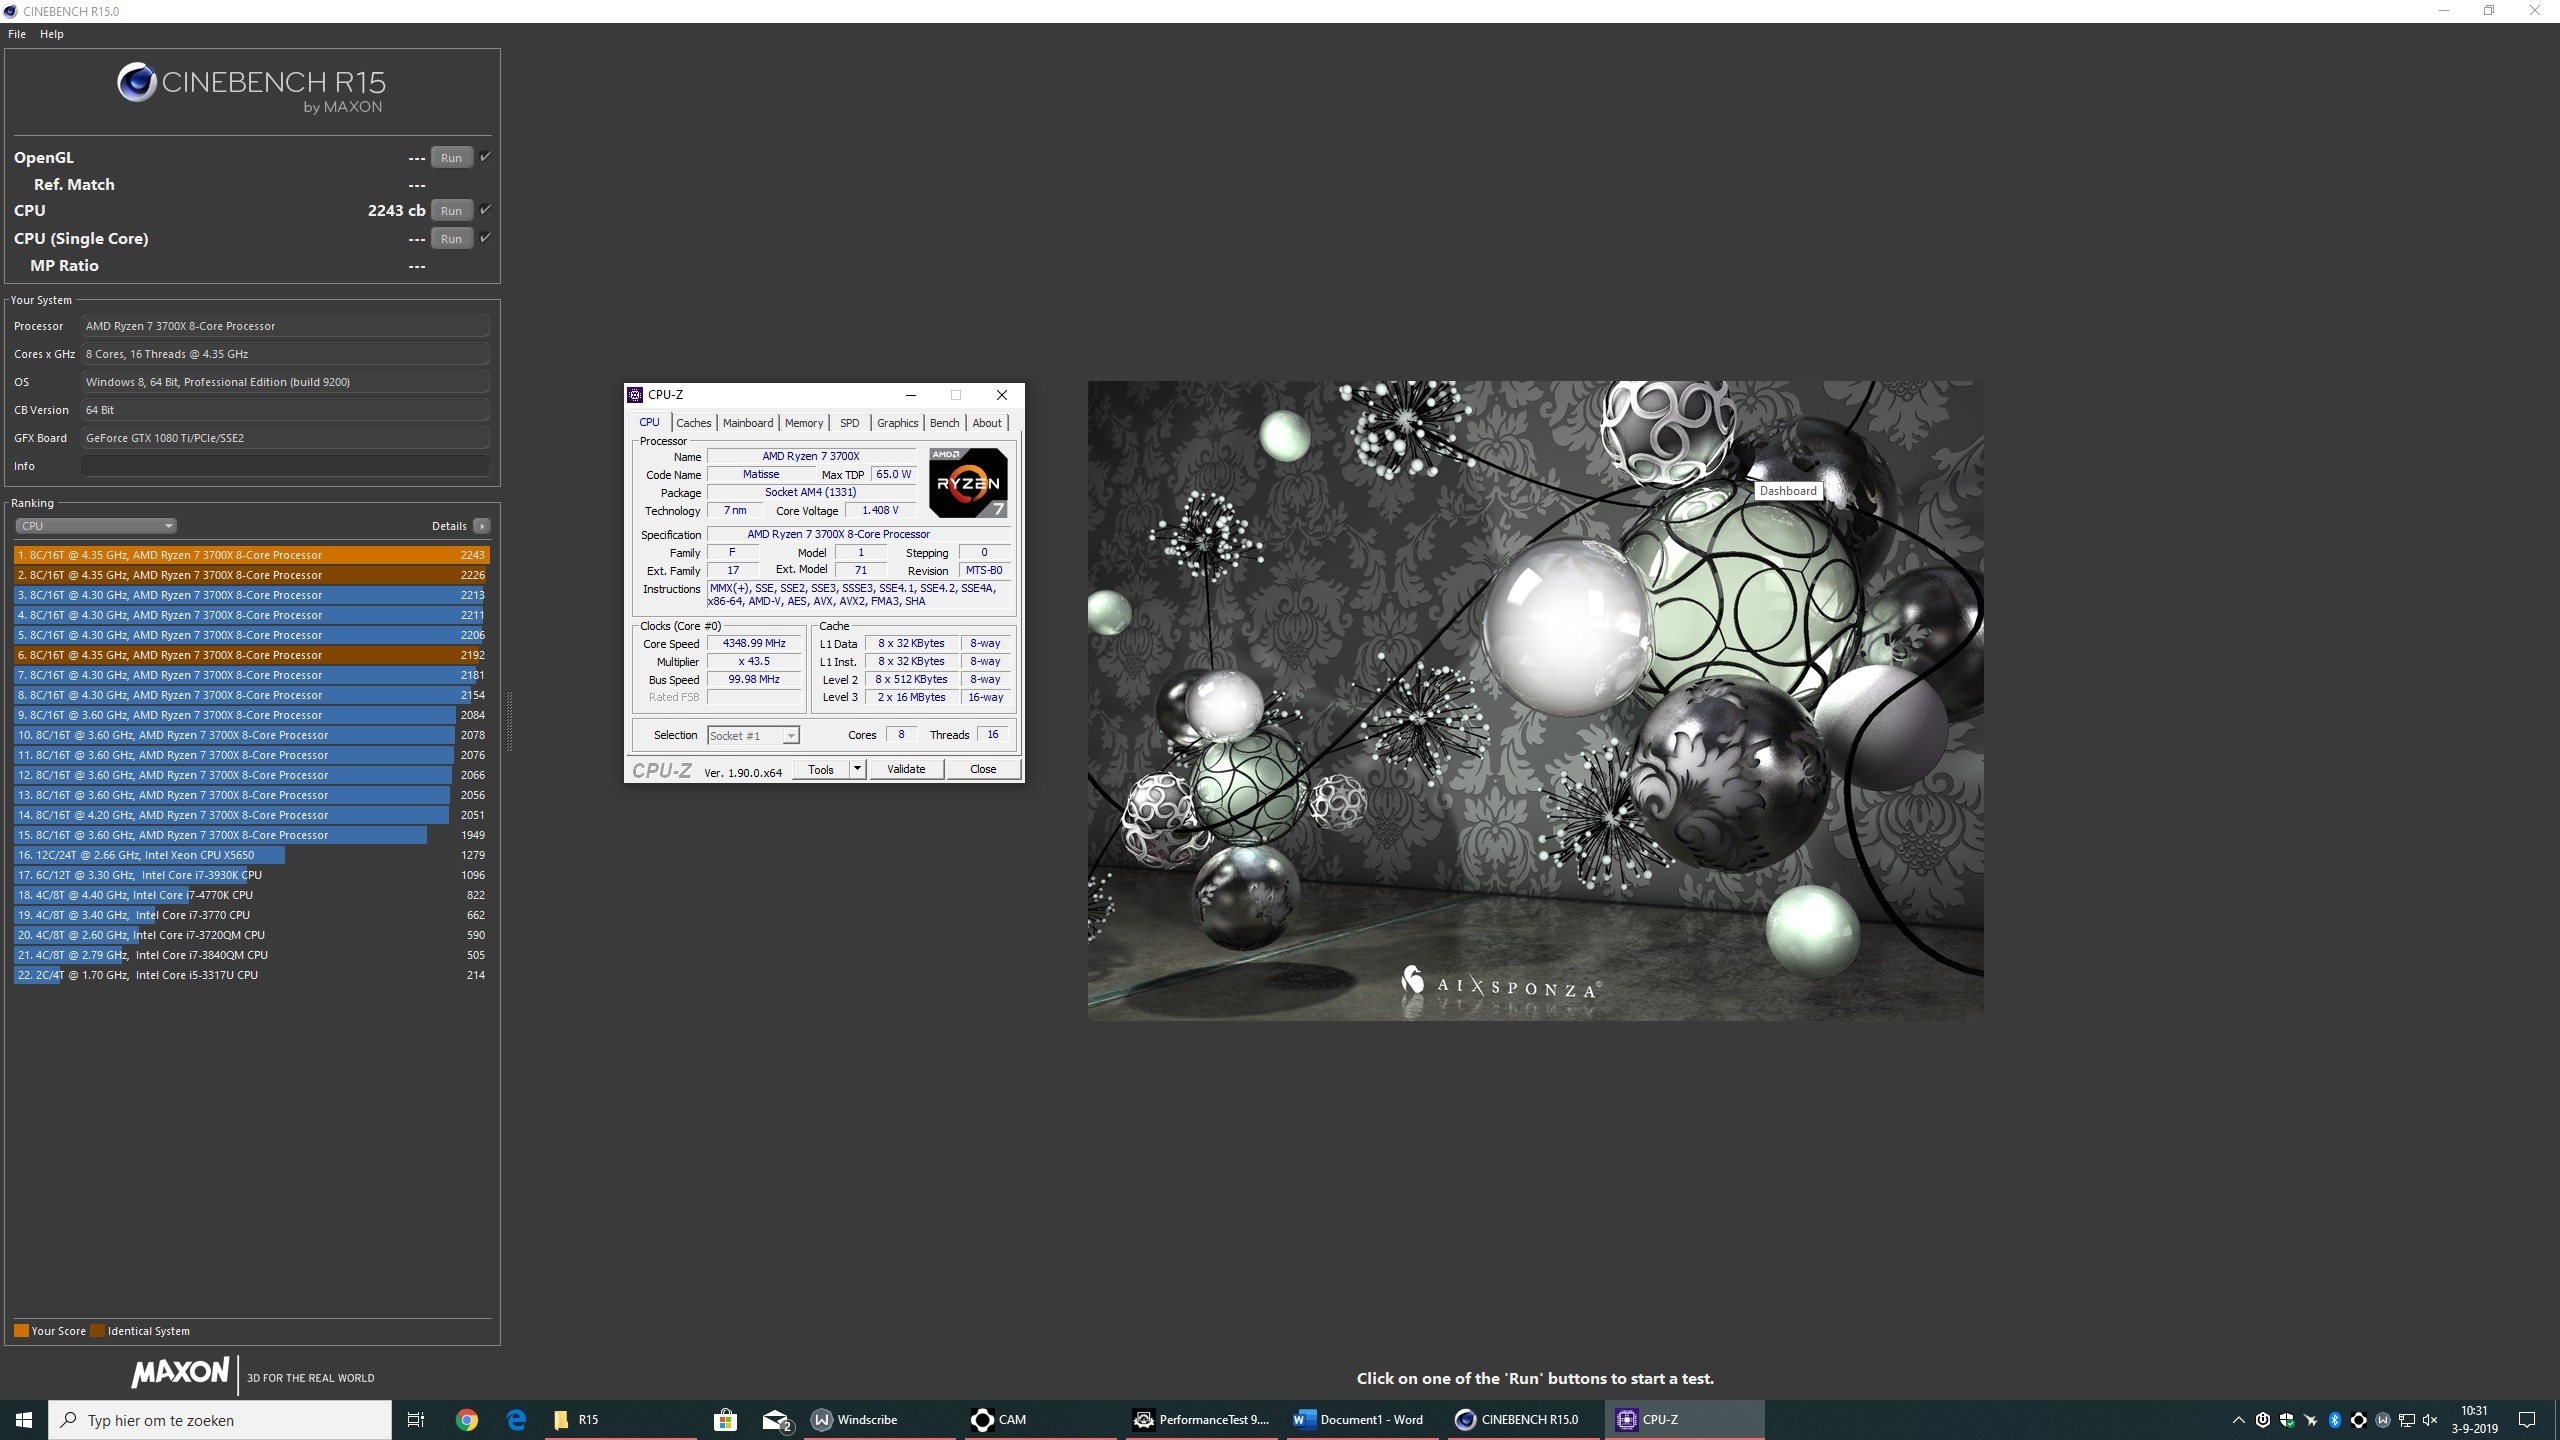This screenshot has width=2560, height=1440.
Task: Switch to the Memory tab in CPU-Z
Action: [804, 423]
